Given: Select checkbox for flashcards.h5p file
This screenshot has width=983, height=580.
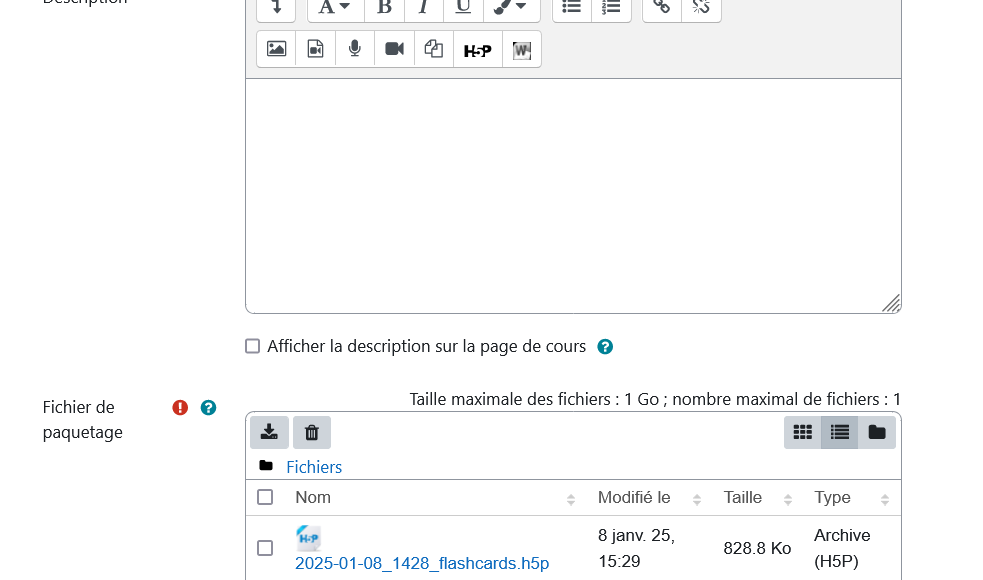Looking at the screenshot, I should 265,548.
